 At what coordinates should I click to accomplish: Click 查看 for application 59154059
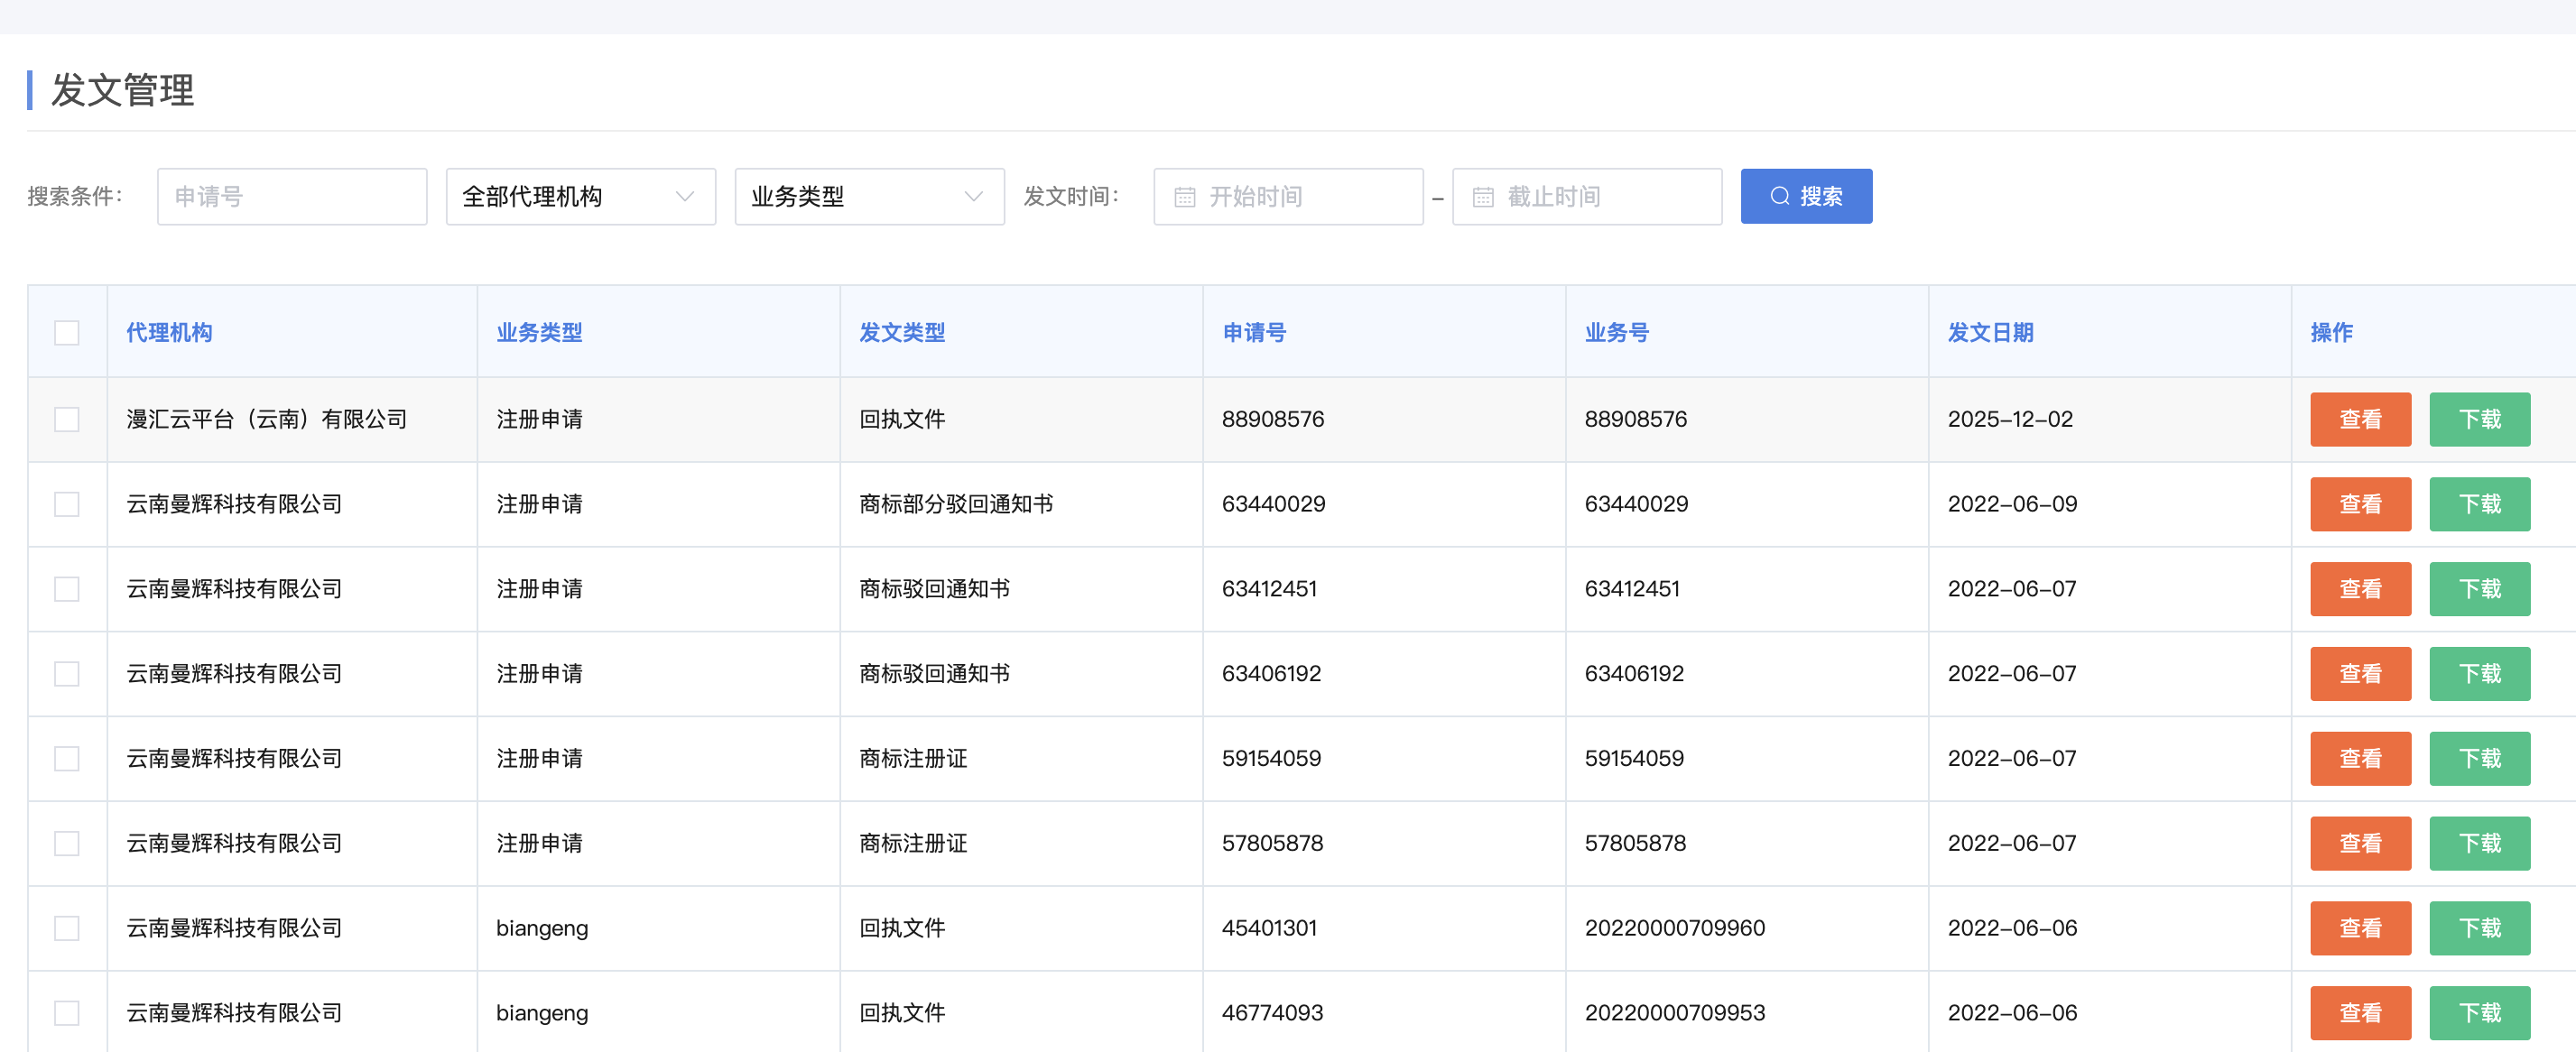pos(2359,758)
